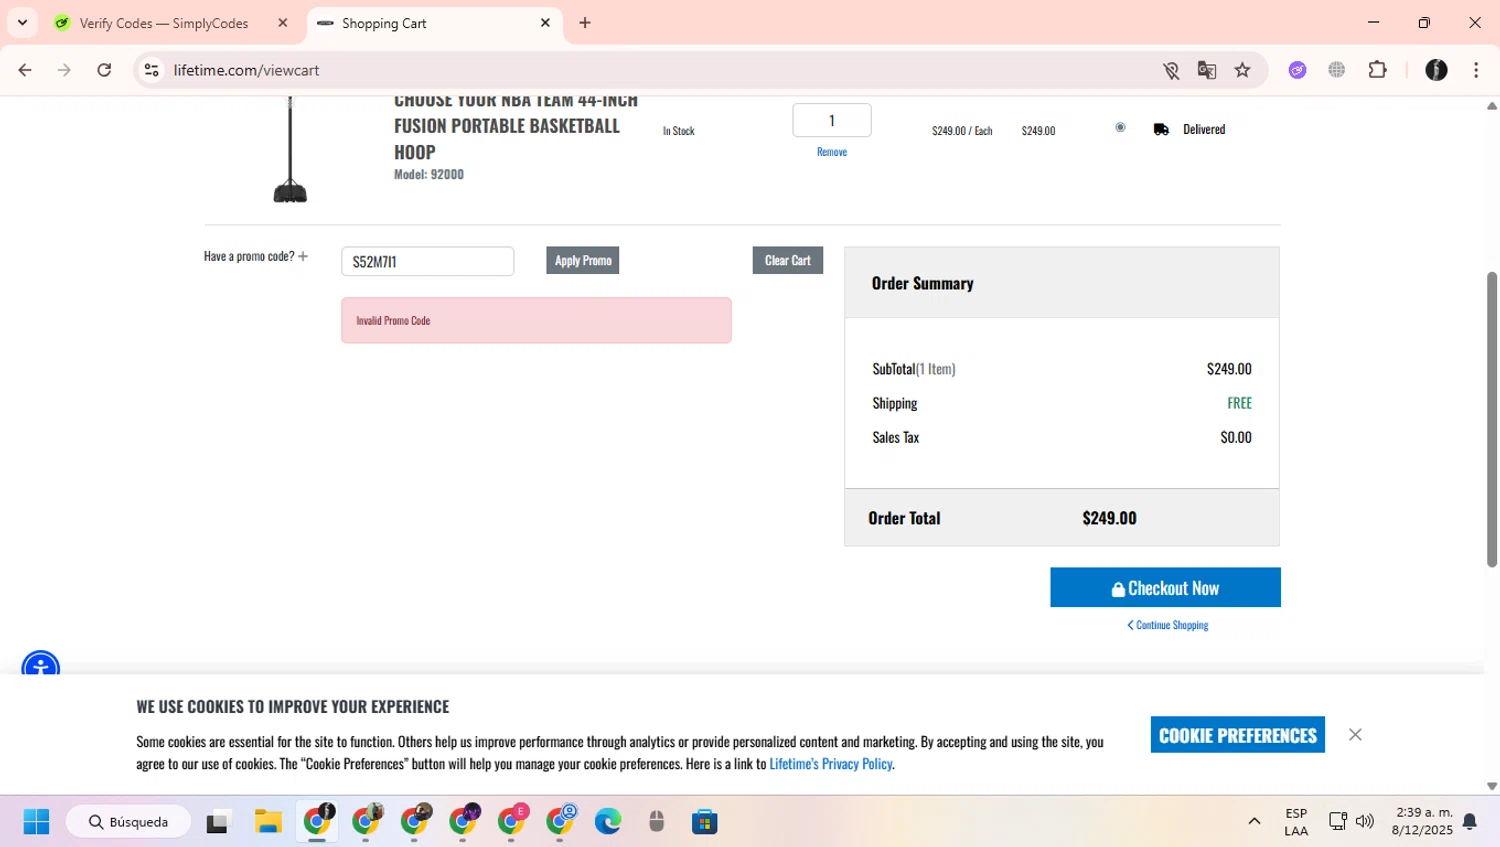Close the Shopping Cart tab
The height and width of the screenshot is (847, 1500).
point(545,23)
